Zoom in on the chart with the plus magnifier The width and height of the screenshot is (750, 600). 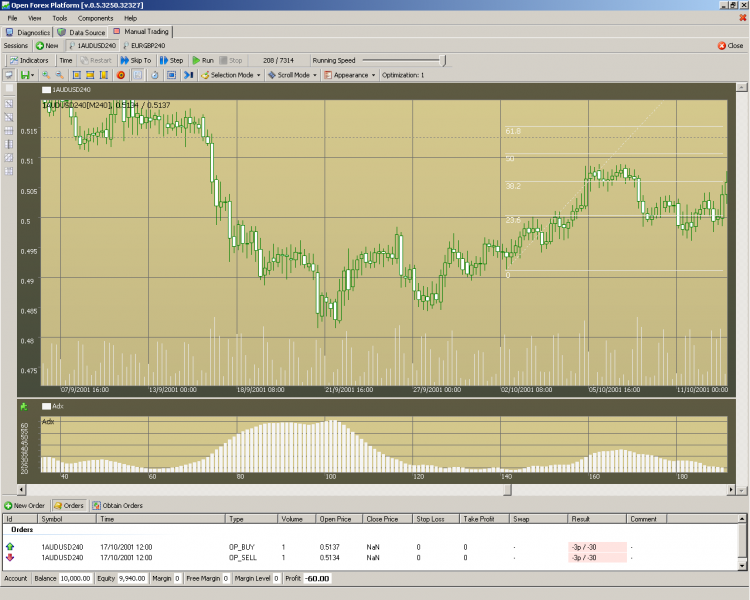pos(46,75)
